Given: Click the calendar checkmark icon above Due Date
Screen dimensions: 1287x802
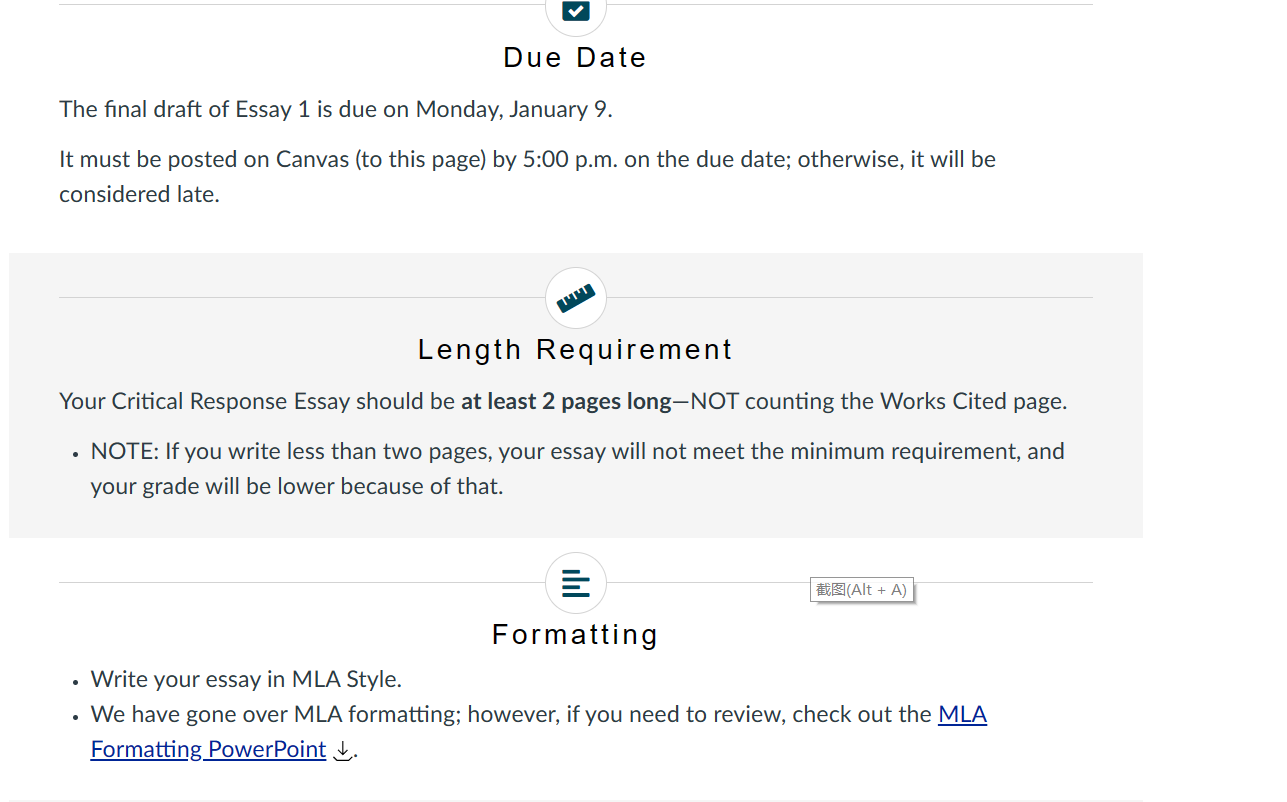Looking at the screenshot, I should point(576,11).
